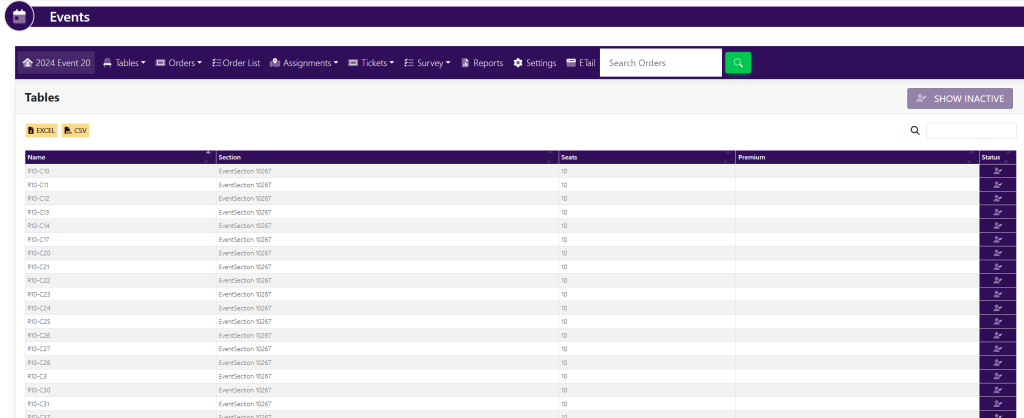Open the Survey dropdown menu

(427, 63)
